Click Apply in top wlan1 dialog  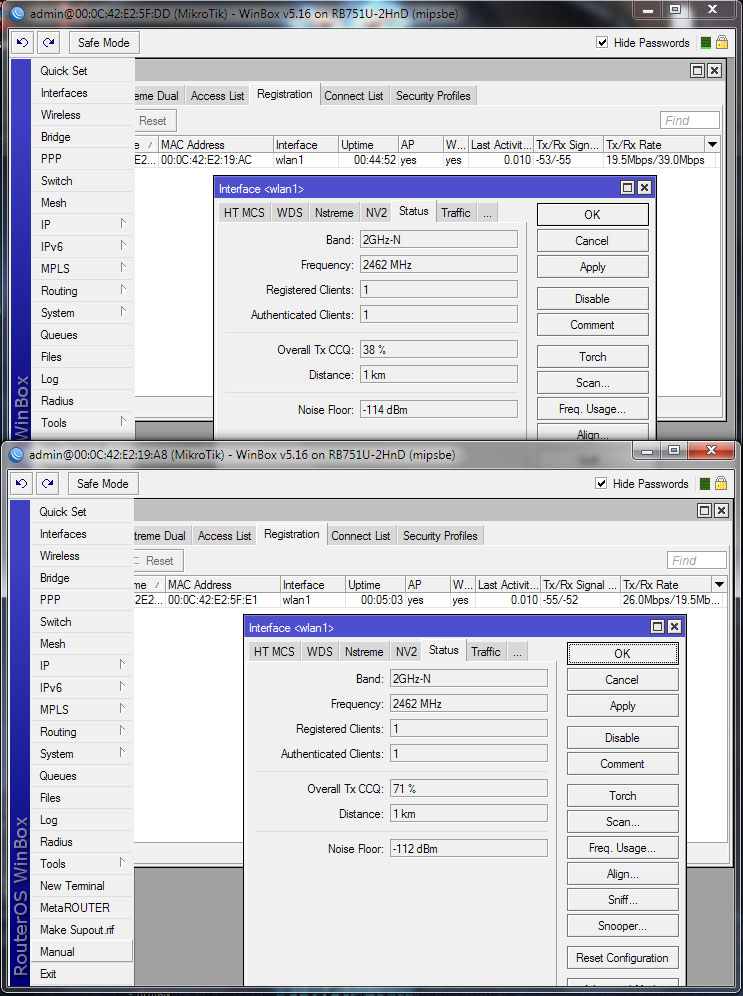click(592, 267)
